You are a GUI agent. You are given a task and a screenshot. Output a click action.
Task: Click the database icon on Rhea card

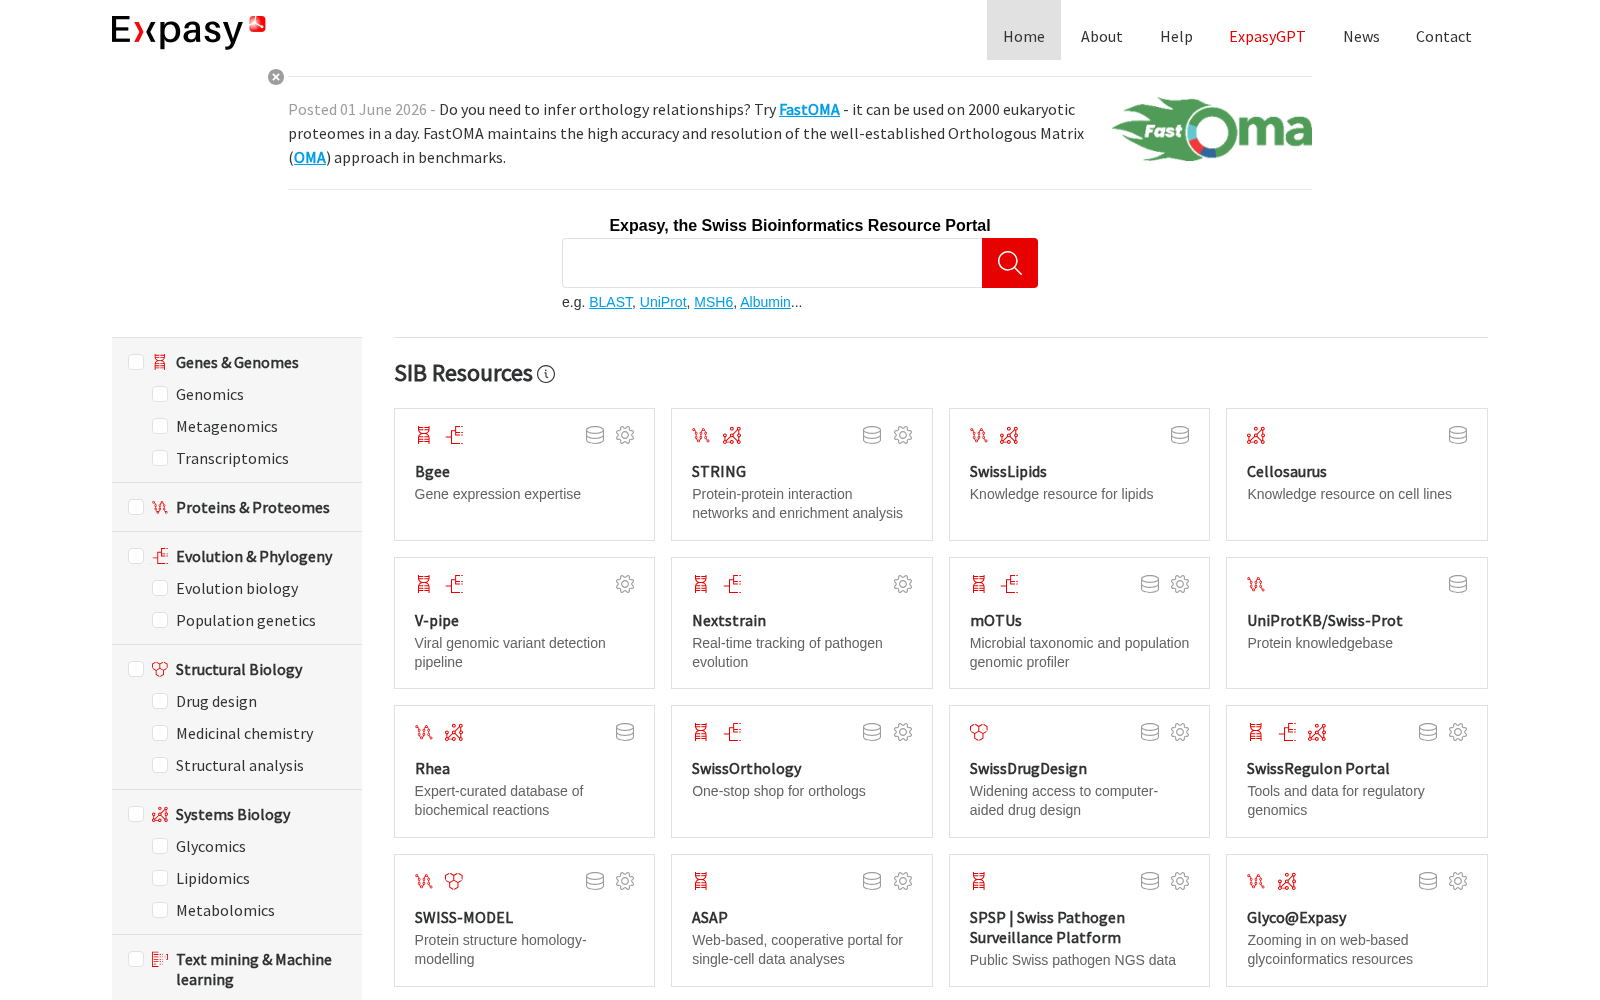click(625, 732)
